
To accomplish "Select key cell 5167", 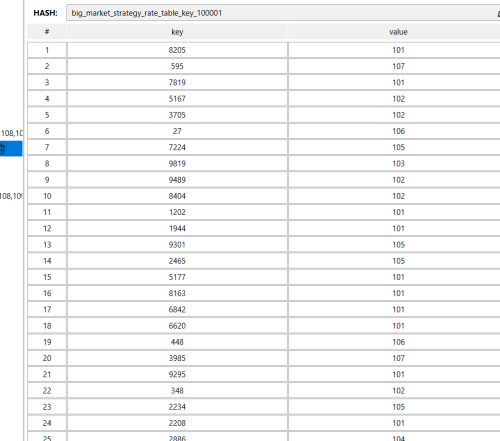I will 177,99.
